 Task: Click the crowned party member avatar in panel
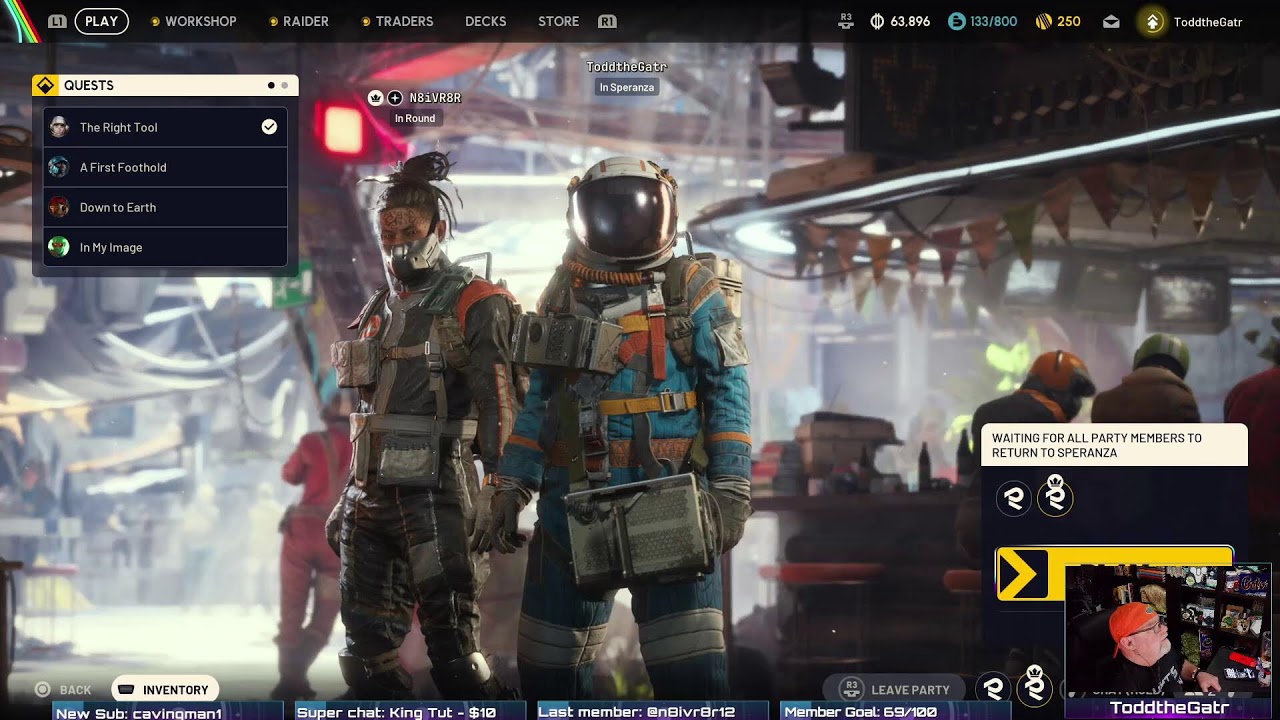click(1055, 498)
